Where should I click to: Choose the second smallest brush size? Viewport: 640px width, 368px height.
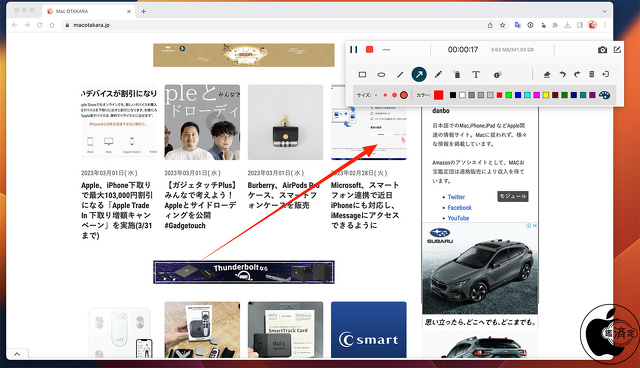(x=385, y=95)
